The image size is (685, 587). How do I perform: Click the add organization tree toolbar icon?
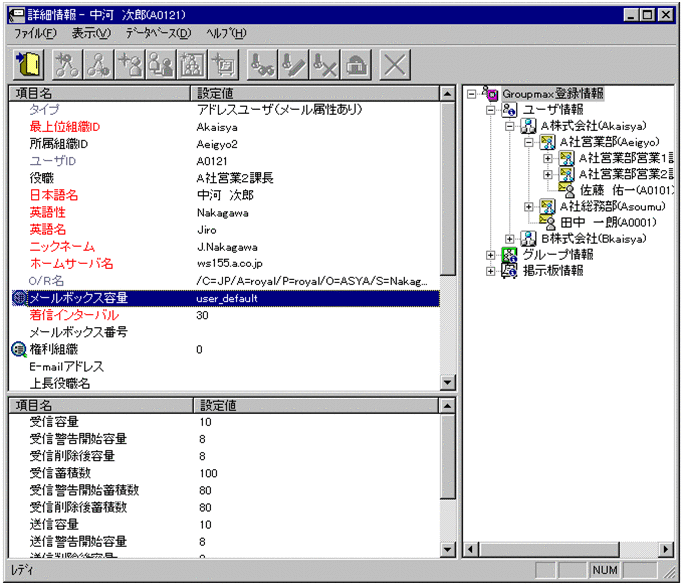coord(67,65)
